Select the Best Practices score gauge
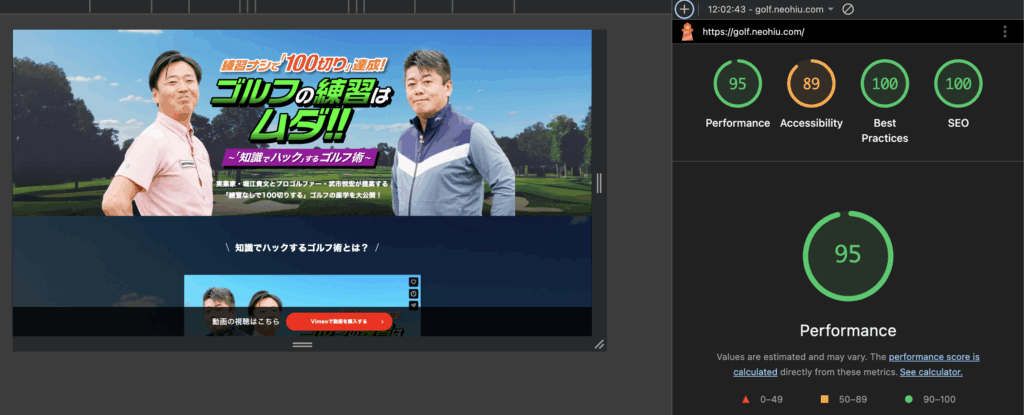 coord(884,84)
